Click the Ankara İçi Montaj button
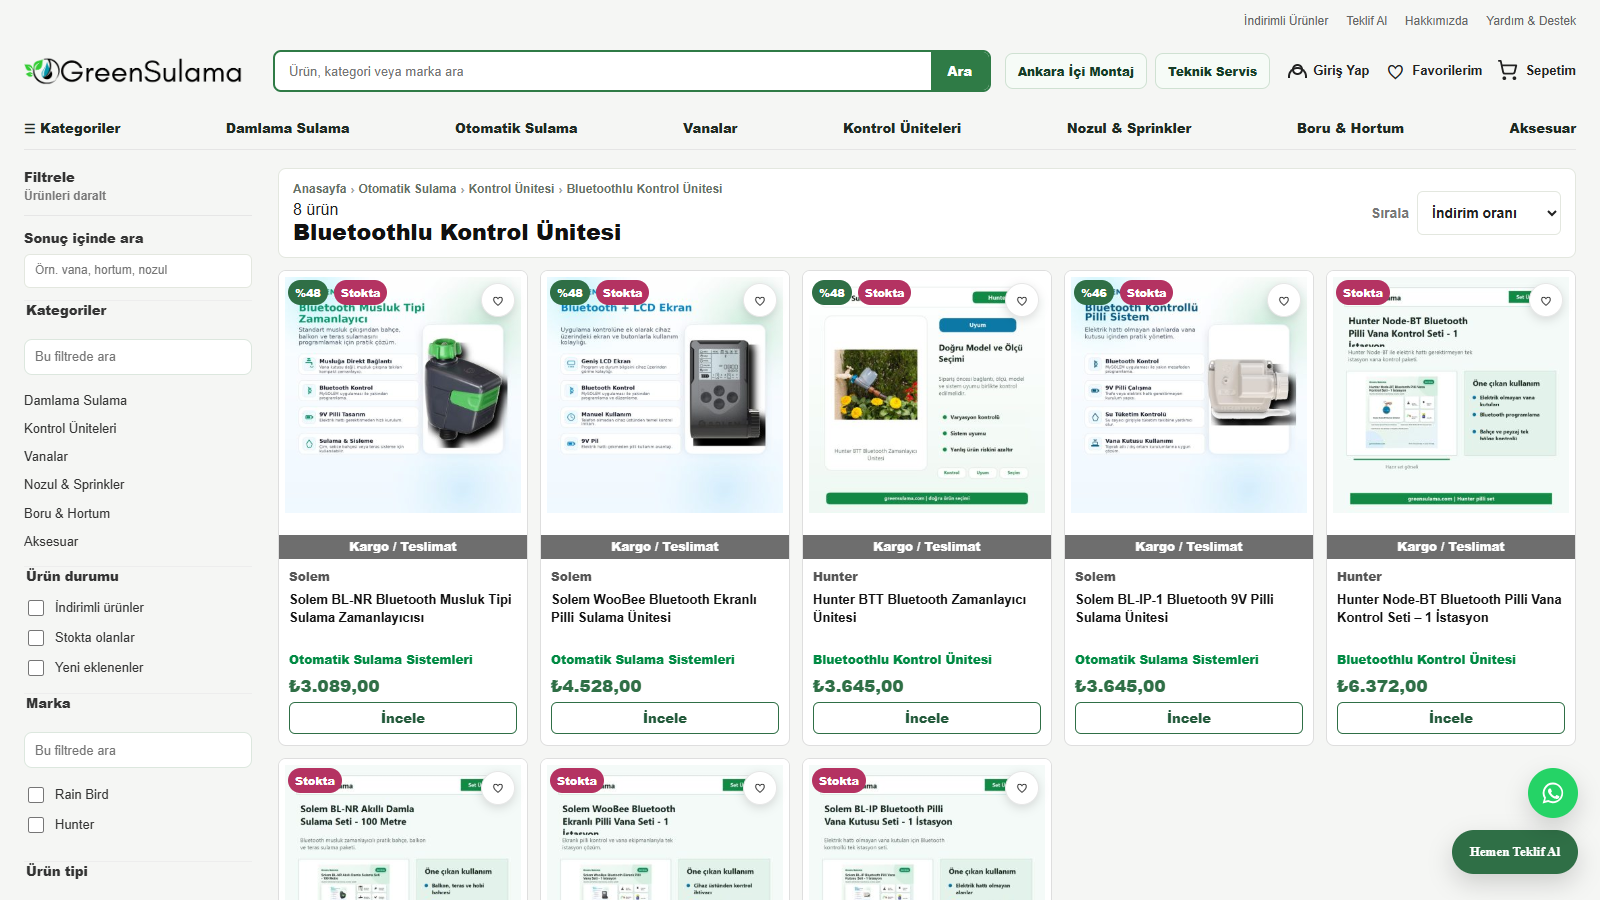The image size is (1600, 900). click(x=1076, y=71)
